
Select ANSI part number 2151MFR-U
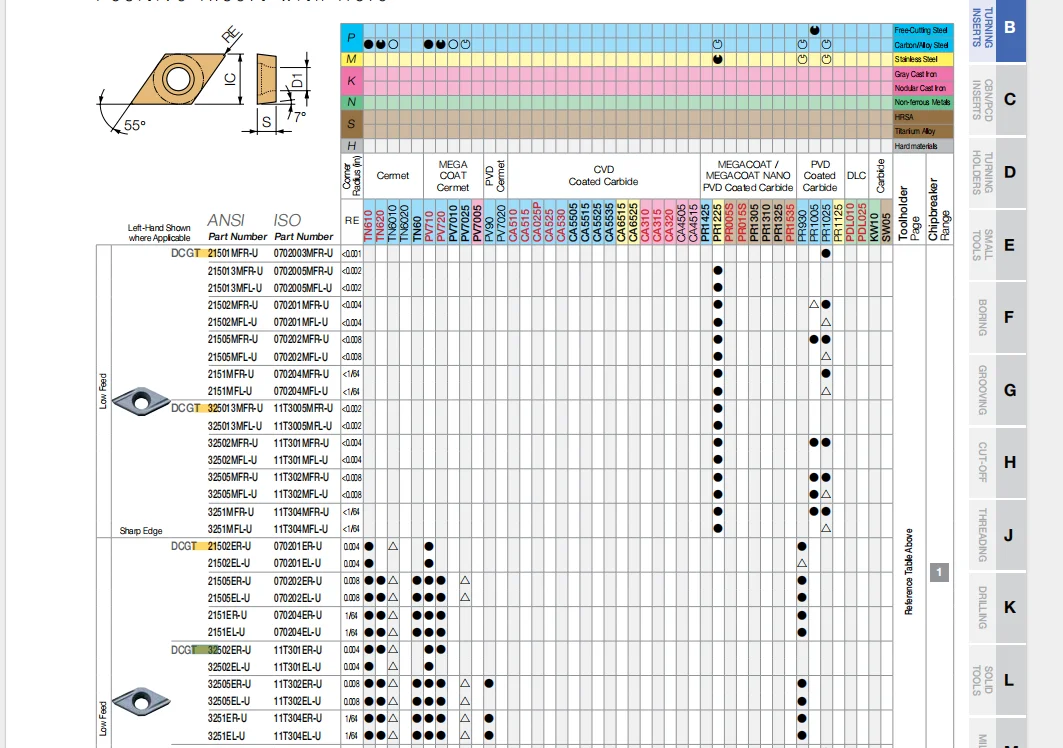(230, 374)
